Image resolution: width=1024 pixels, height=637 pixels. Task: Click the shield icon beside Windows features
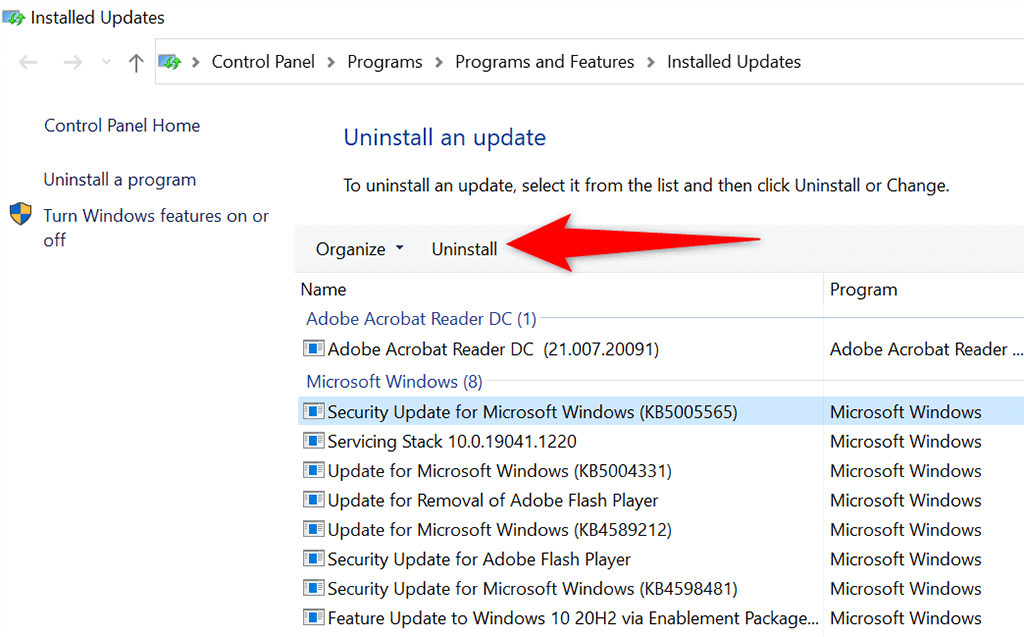[21, 215]
